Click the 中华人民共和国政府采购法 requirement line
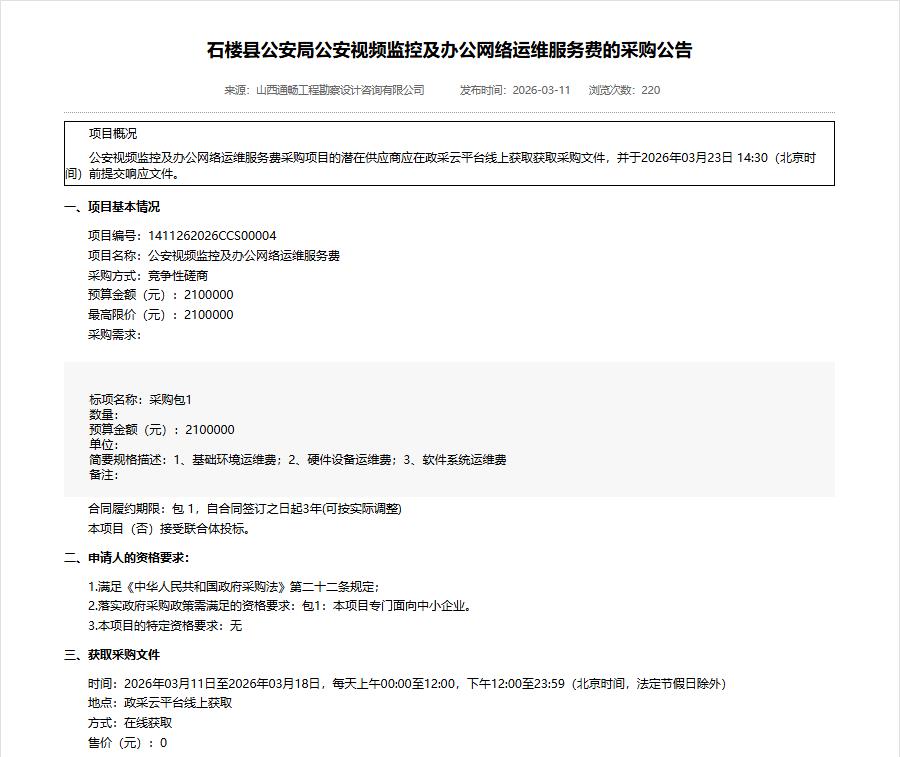Viewport: 900px width, 757px height. pyautogui.click(x=234, y=587)
